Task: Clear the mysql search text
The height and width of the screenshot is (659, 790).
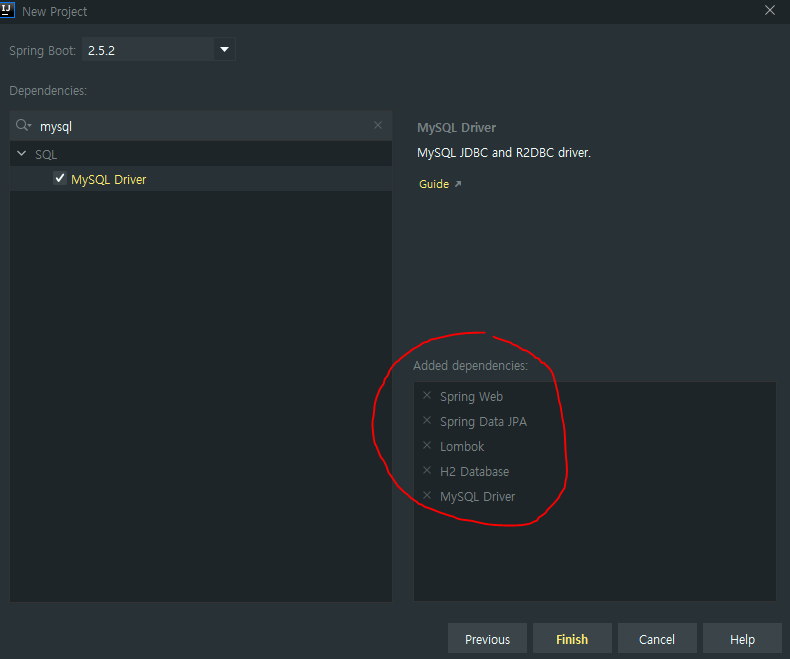Action: (378, 125)
